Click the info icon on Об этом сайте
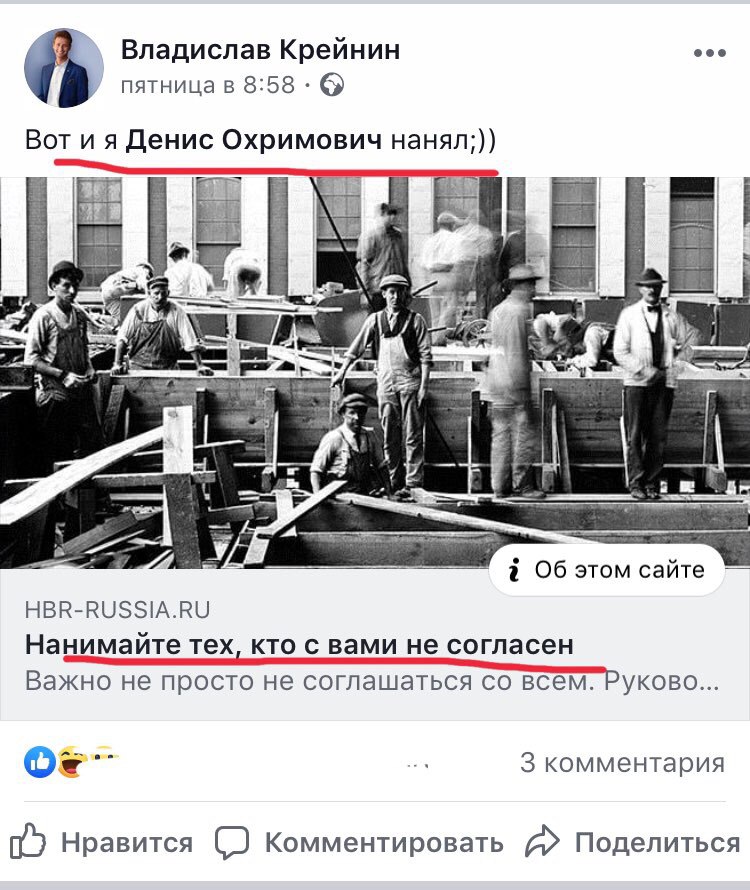The height and width of the screenshot is (890, 750). point(514,569)
